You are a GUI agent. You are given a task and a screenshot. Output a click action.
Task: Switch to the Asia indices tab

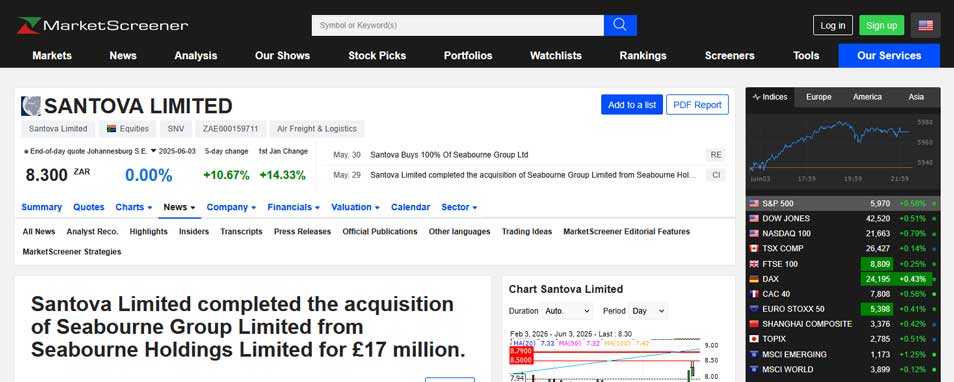click(x=916, y=97)
